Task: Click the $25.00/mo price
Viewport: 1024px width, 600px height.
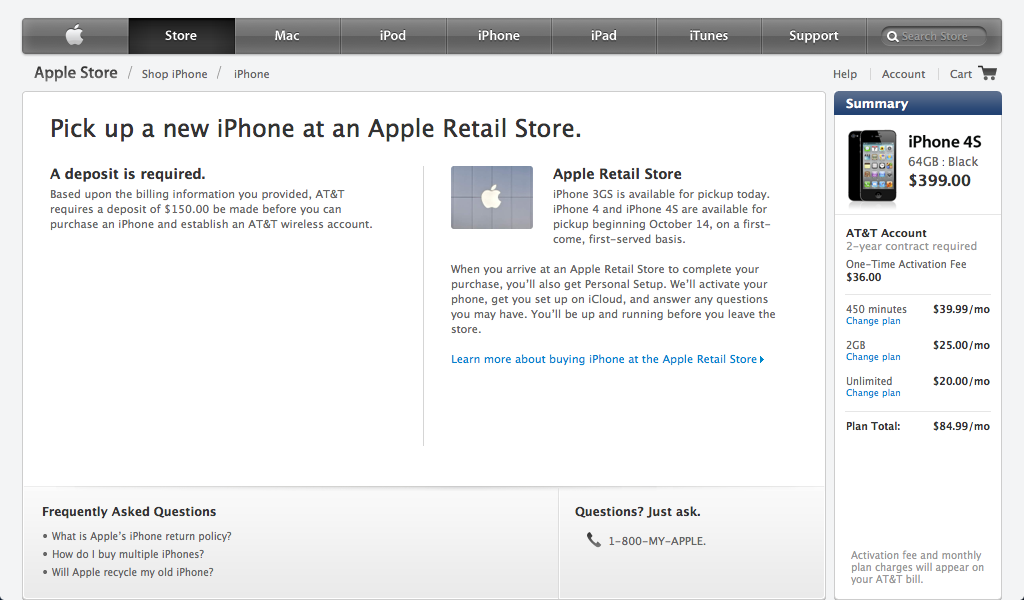Action: click(961, 345)
